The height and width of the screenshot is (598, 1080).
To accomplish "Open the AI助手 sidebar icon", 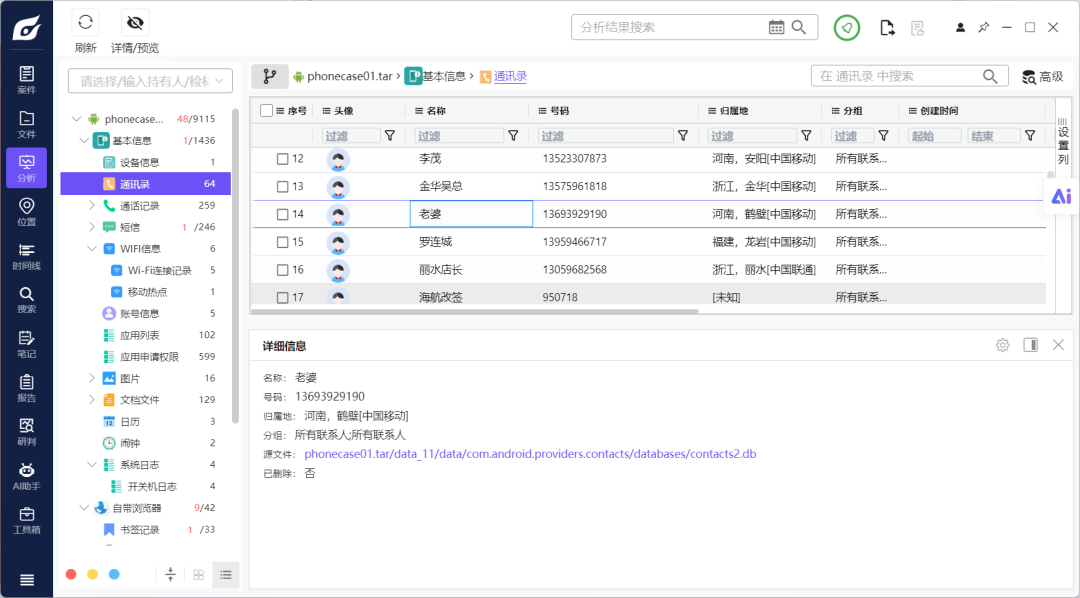I will click(x=26, y=477).
